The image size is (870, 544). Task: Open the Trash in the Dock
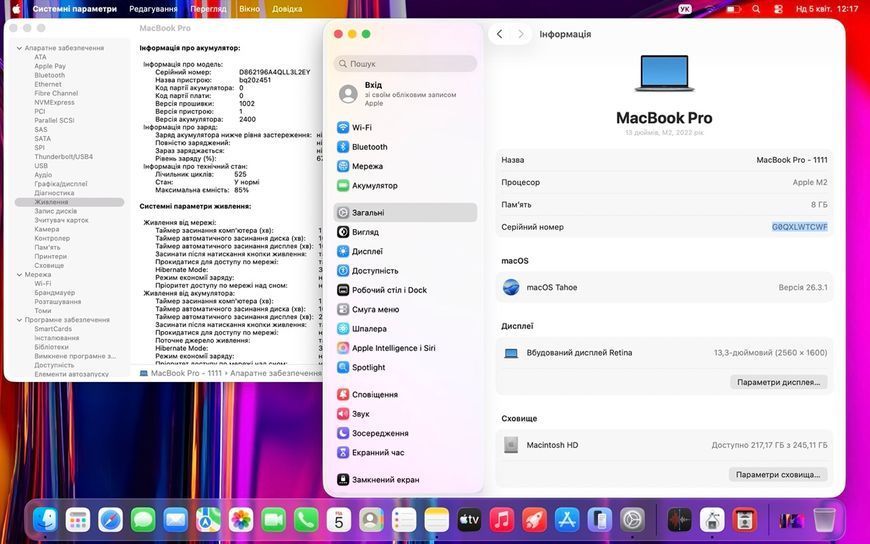tap(825, 520)
